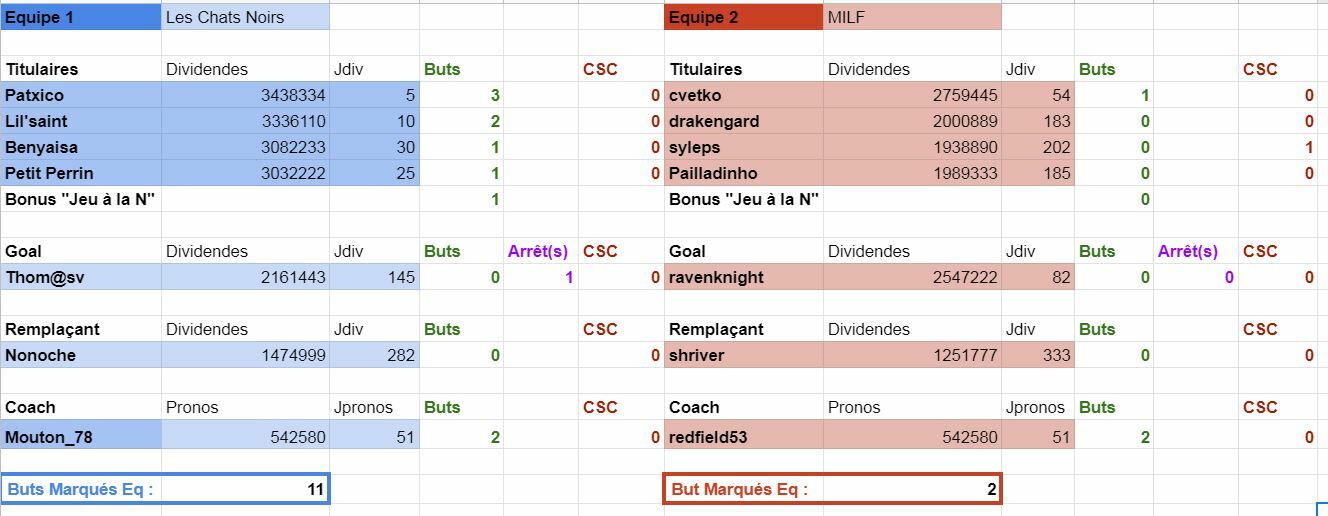Click the MILF team name cell
This screenshot has height=516, width=1328.
click(x=911, y=17)
